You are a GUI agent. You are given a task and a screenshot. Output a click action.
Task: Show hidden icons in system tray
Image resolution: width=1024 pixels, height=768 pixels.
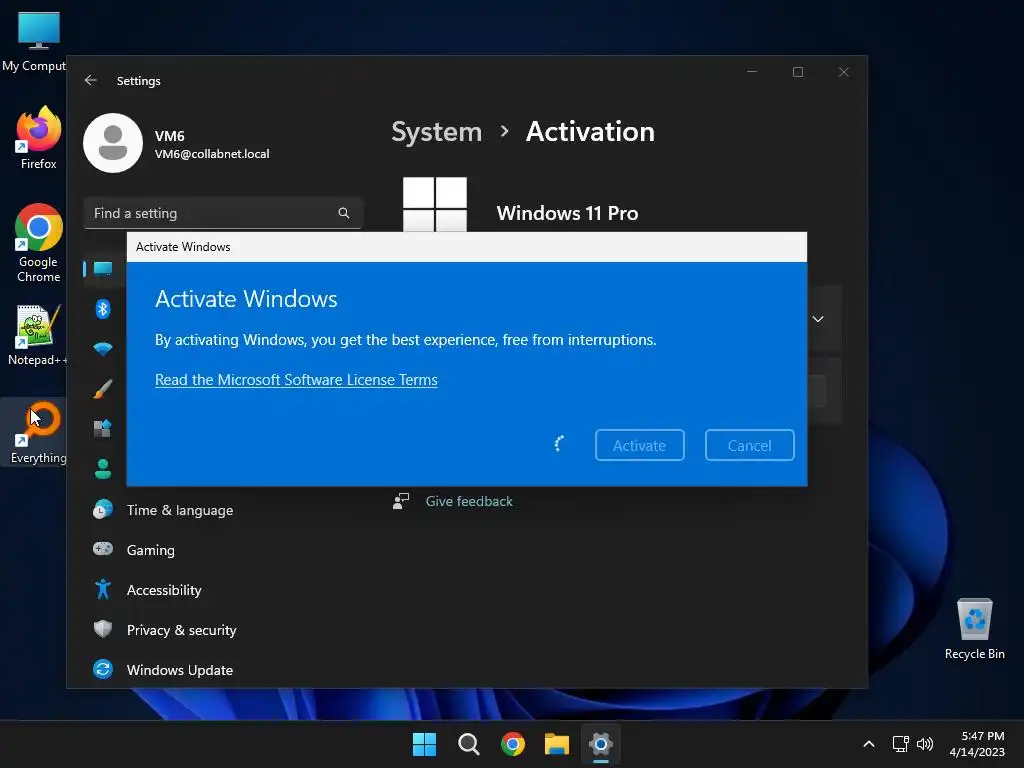pyautogui.click(x=869, y=744)
